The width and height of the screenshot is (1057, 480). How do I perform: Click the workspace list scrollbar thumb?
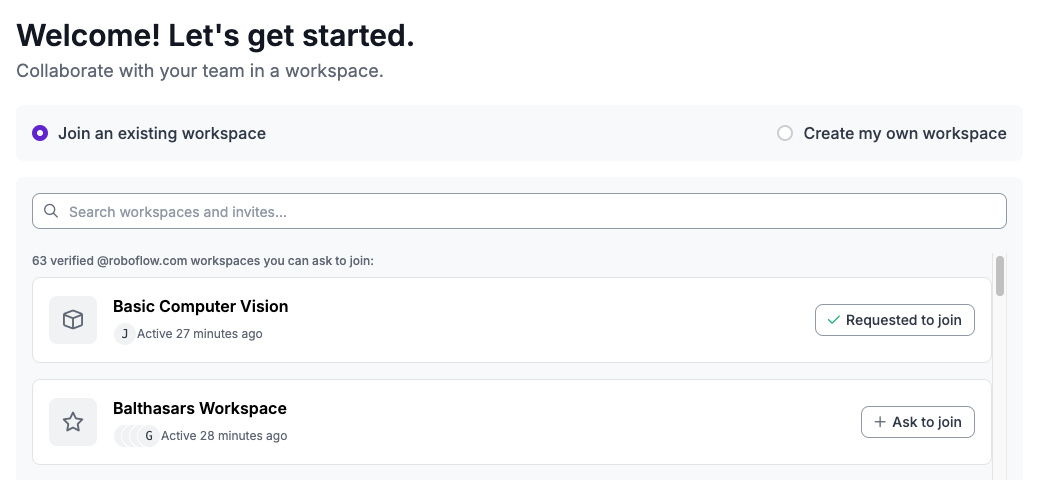pyautogui.click(x=1000, y=276)
